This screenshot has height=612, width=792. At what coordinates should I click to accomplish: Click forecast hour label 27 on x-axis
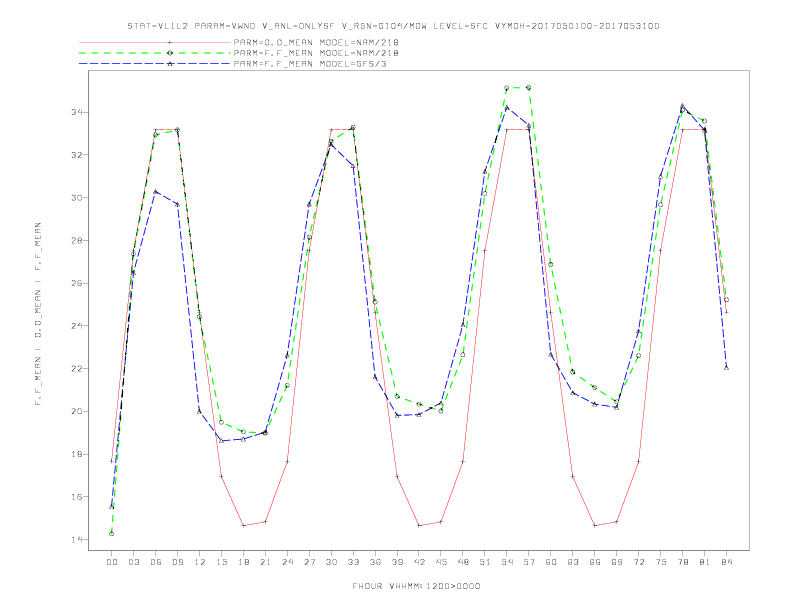pos(309,562)
